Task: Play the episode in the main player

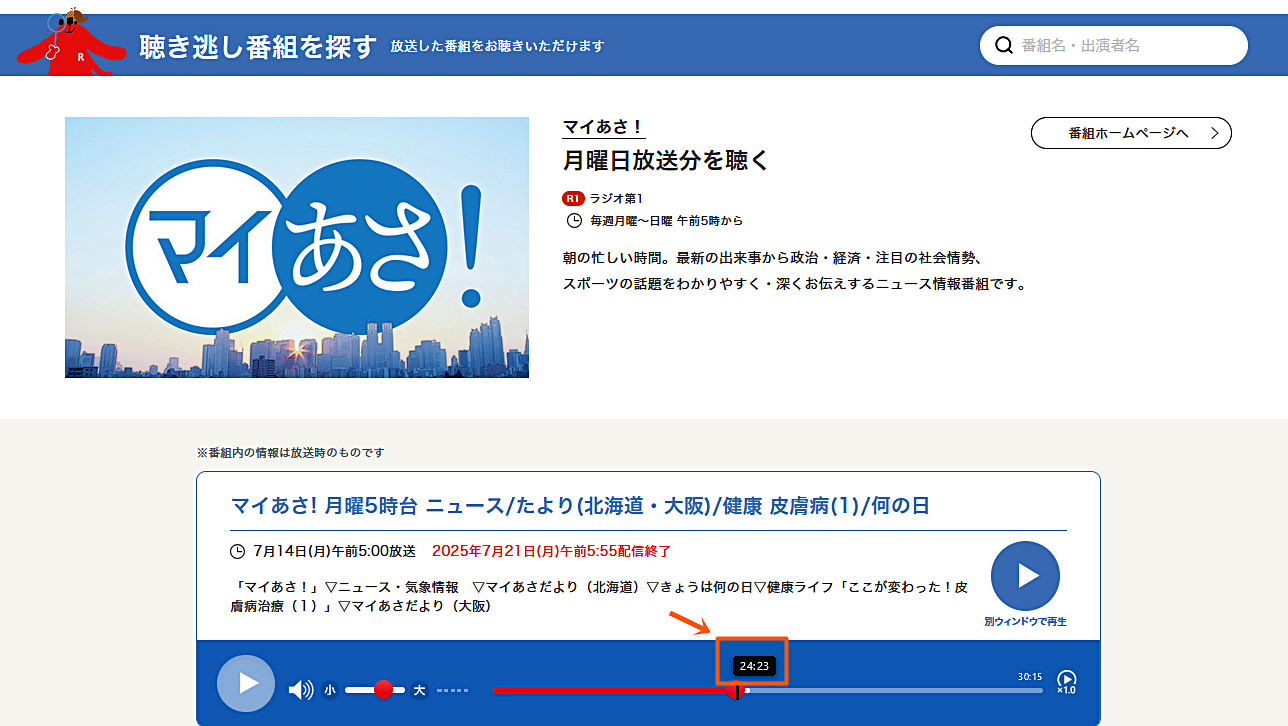Action: tap(246, 684)
